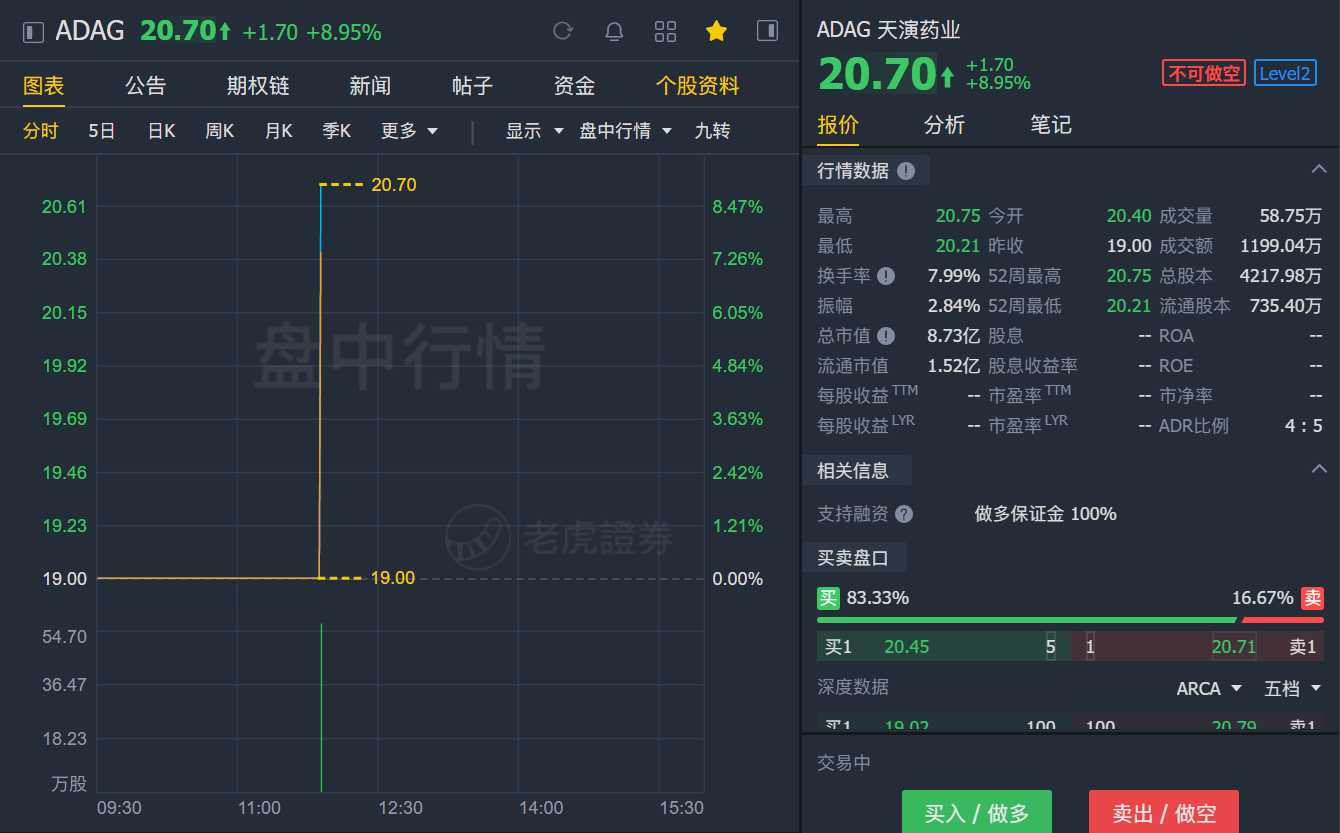The width and height of the screenshot is (1340, 833).
Task: Switch to the 报价 tab
Action: [838, 124]
